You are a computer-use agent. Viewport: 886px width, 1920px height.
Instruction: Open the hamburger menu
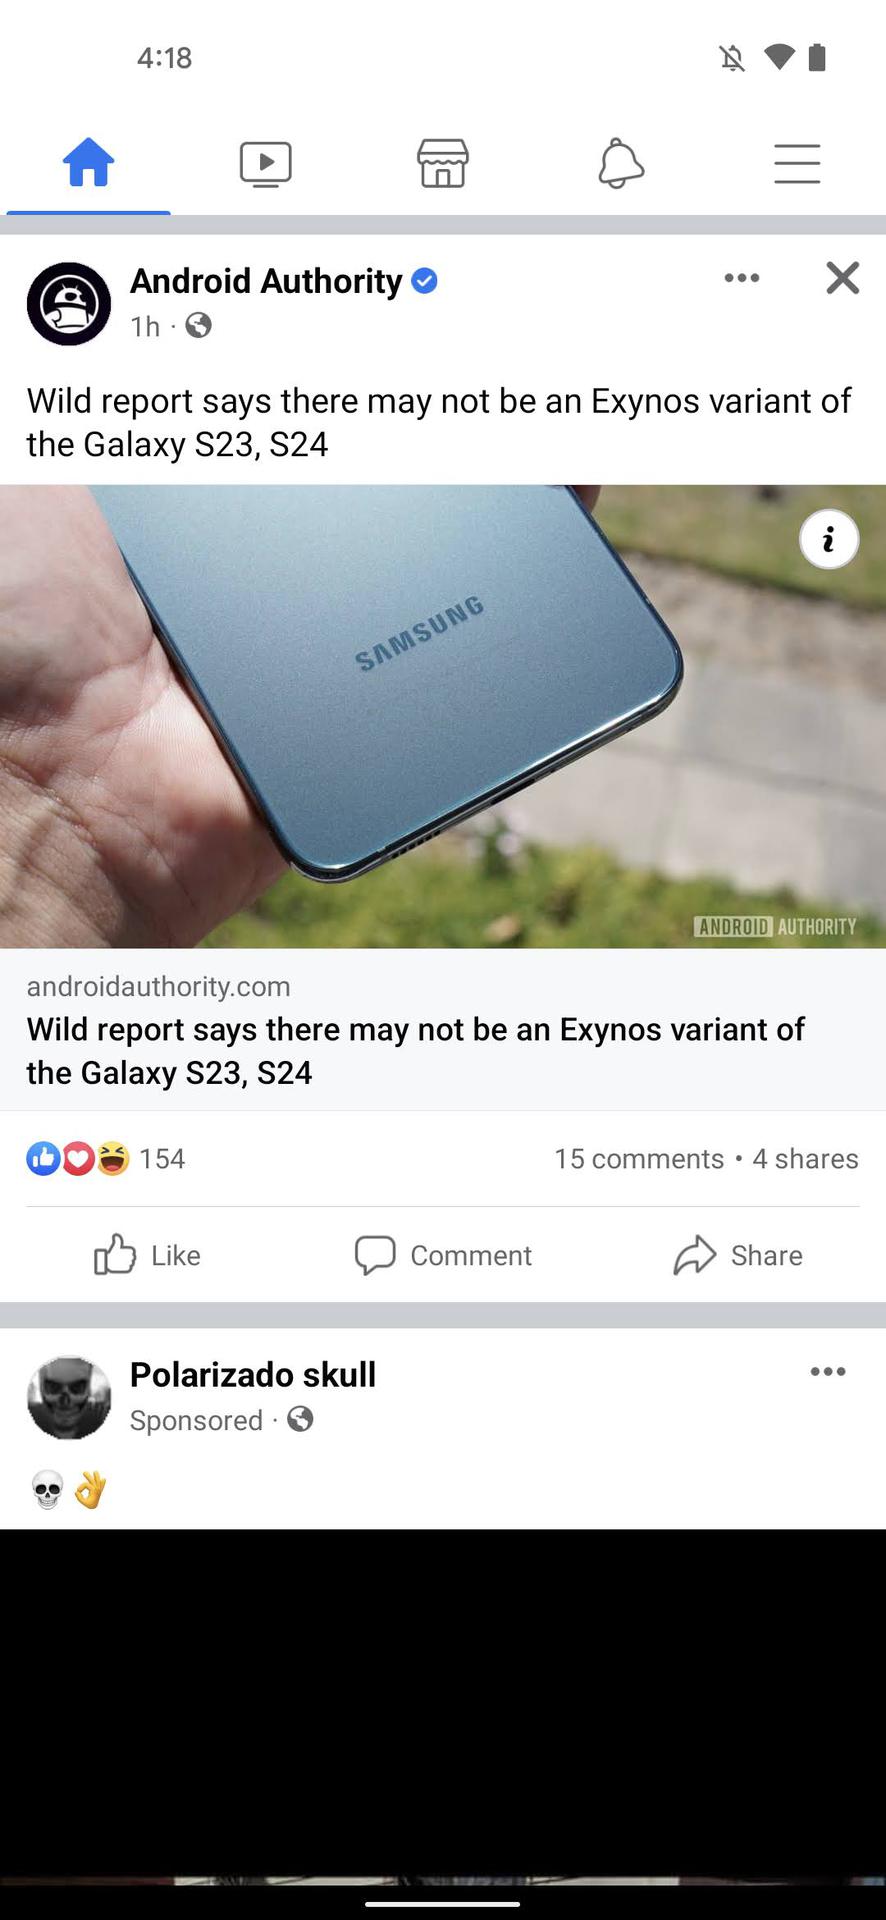pyautogui.click(x=797, y=163)
